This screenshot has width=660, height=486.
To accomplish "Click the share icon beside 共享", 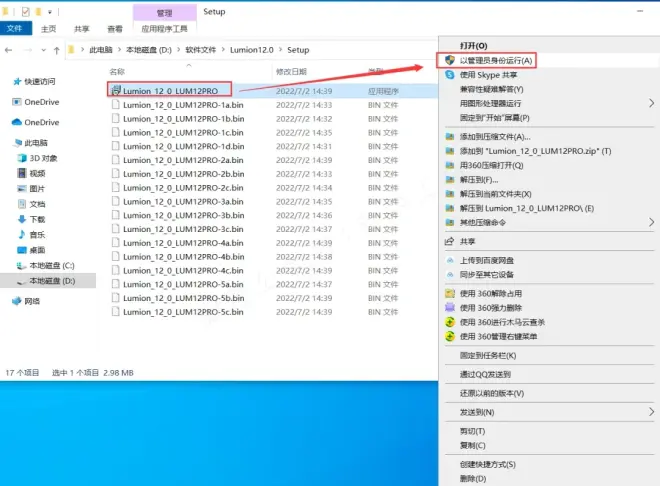I will tap(451, 241).
